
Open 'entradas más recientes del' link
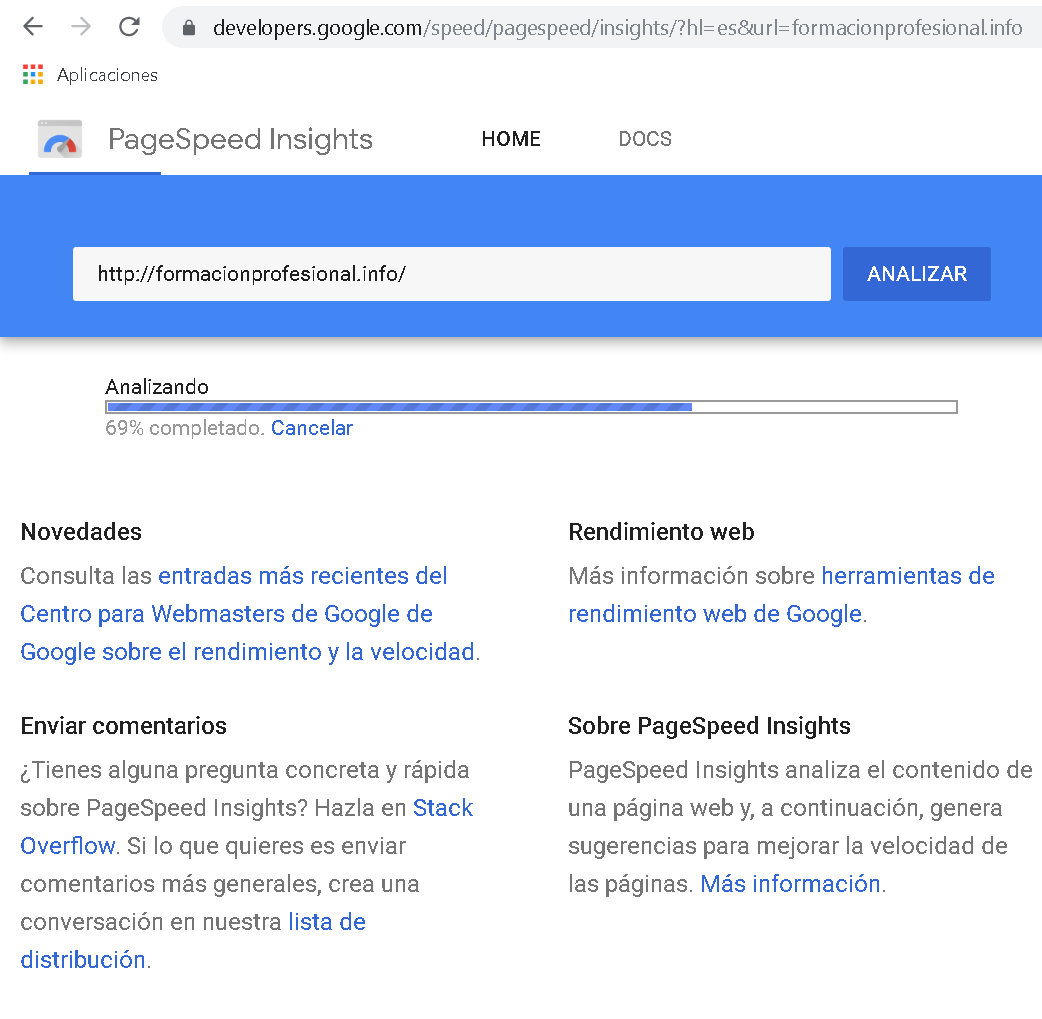click(x=302, y=576)
